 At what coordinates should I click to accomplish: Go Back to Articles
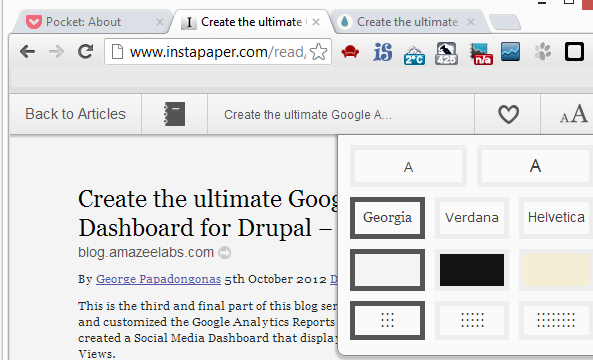pyautogui.click(x=75, y=114)
